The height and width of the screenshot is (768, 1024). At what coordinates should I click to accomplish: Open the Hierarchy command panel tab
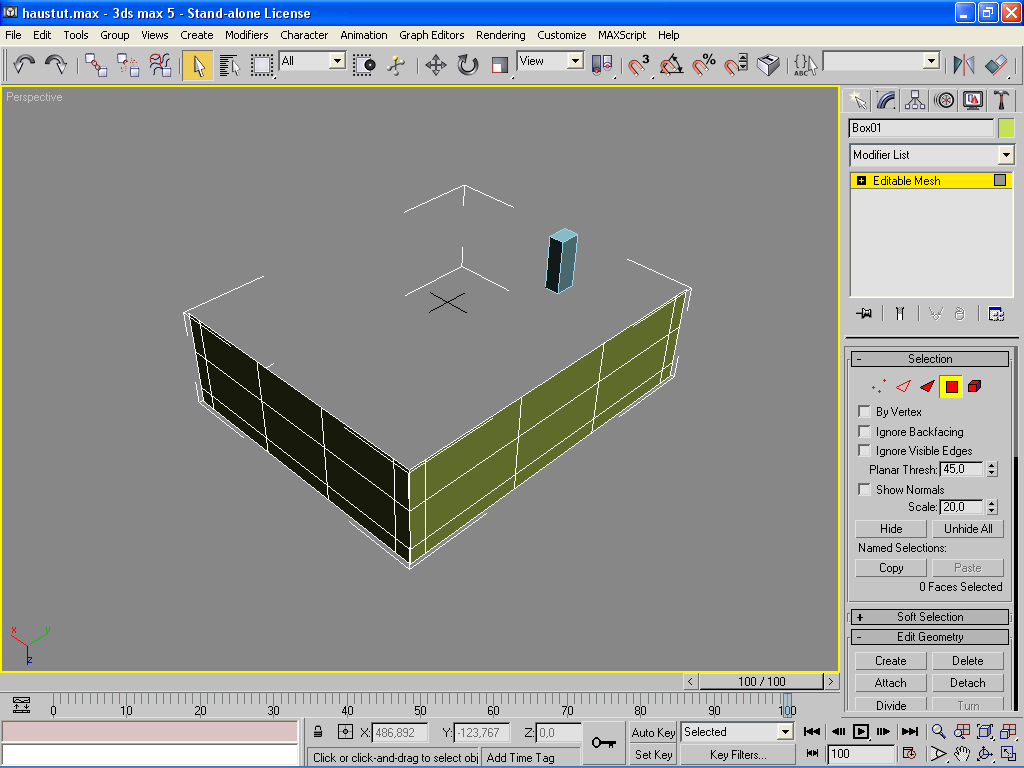[914, 100]
